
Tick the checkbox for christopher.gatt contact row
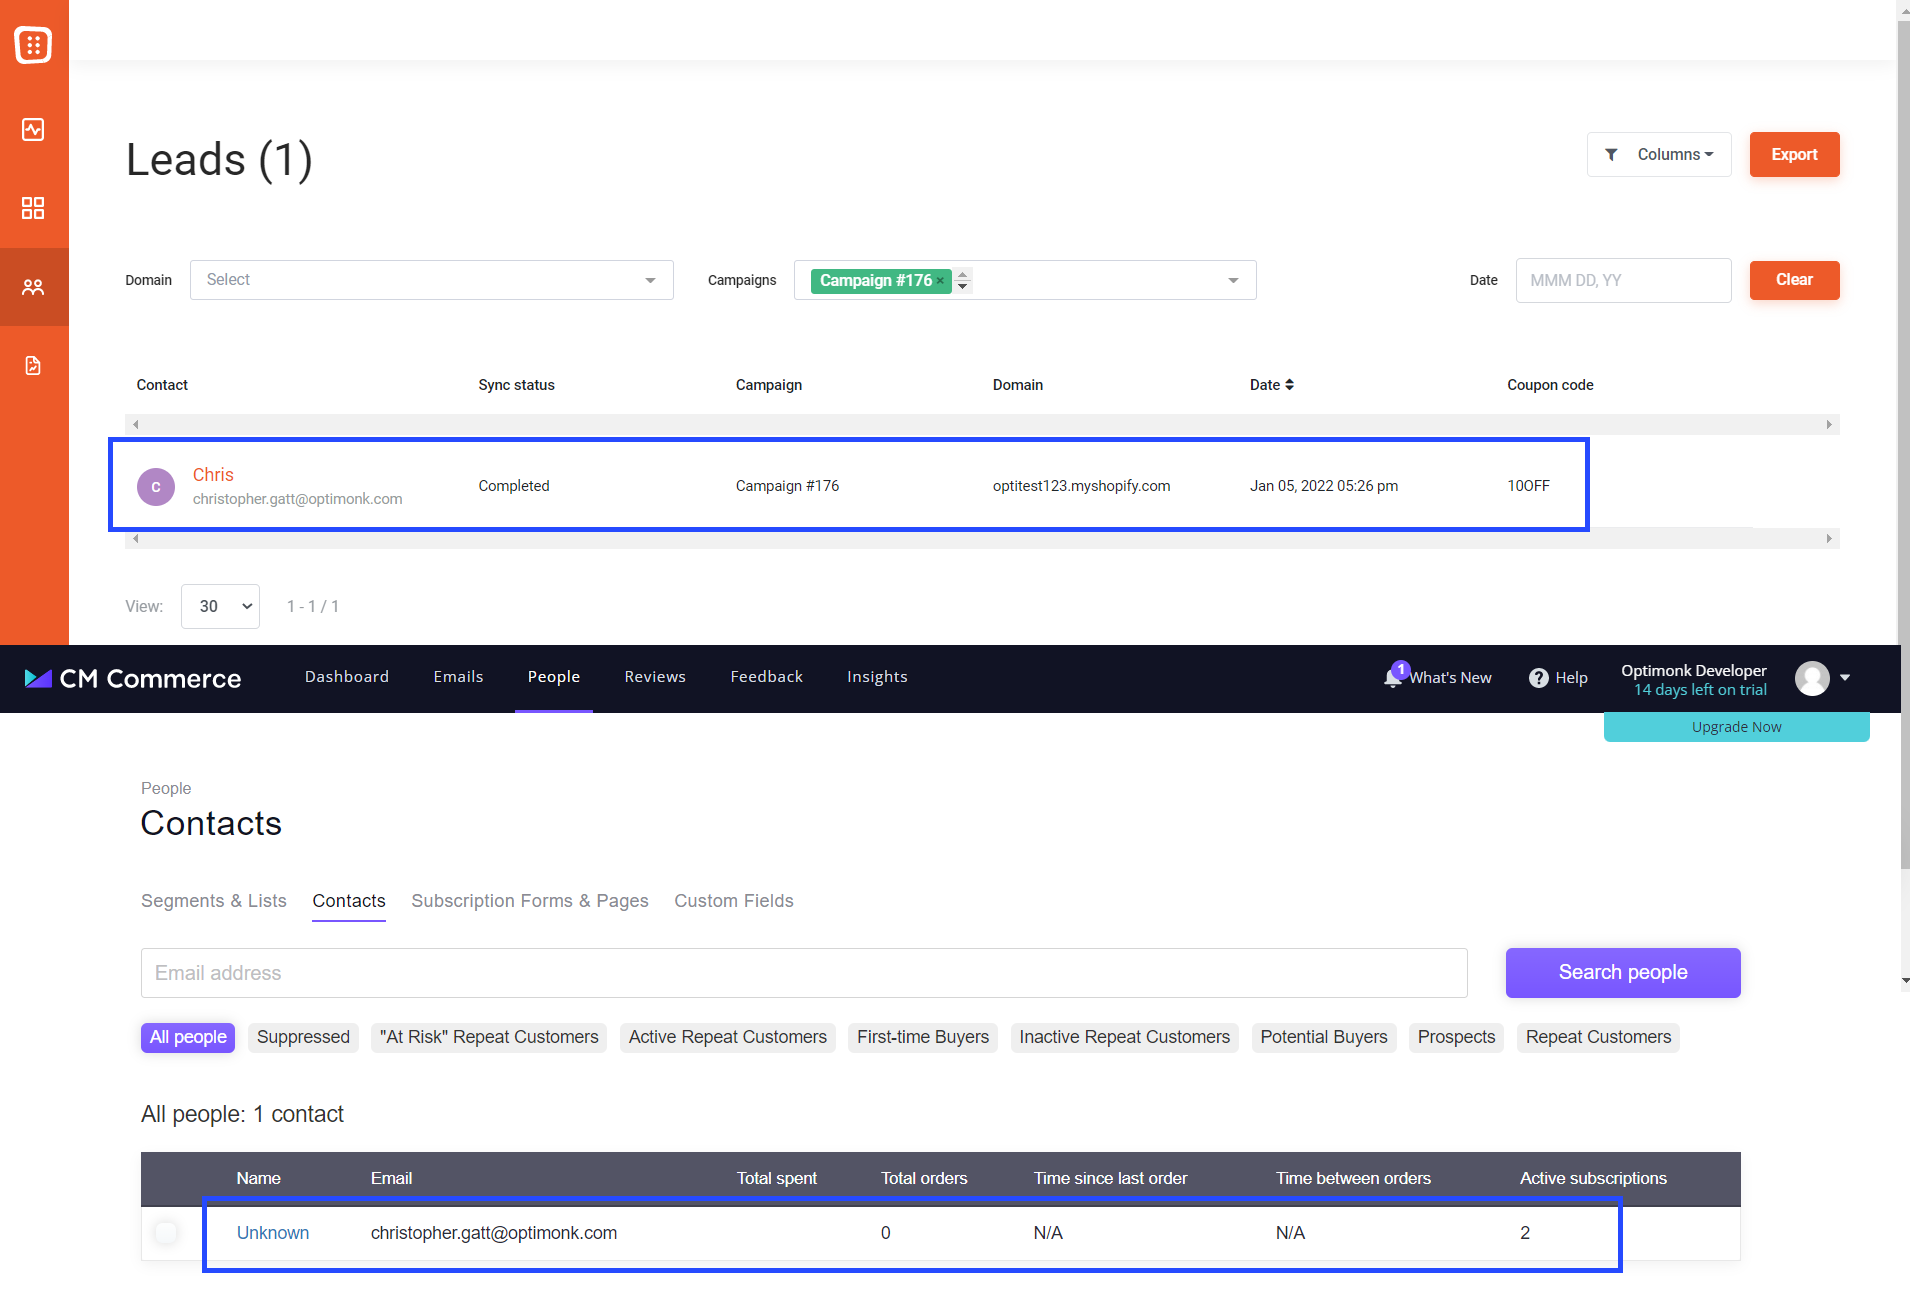167,1233
